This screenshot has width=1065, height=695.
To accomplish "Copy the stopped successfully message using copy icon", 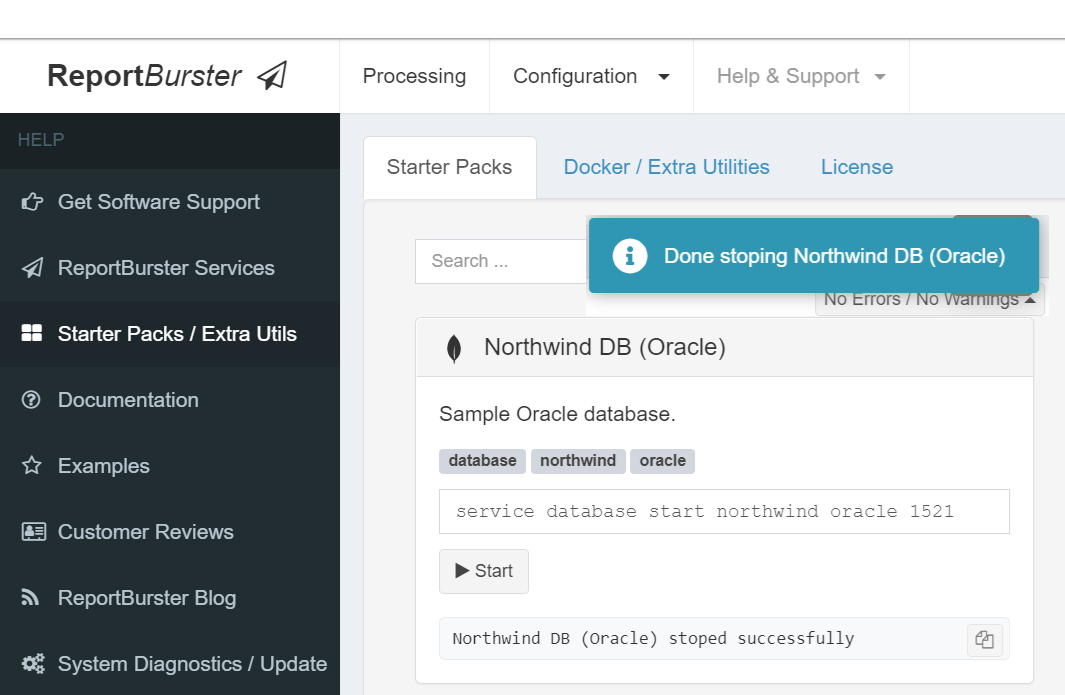I will 985,639.
